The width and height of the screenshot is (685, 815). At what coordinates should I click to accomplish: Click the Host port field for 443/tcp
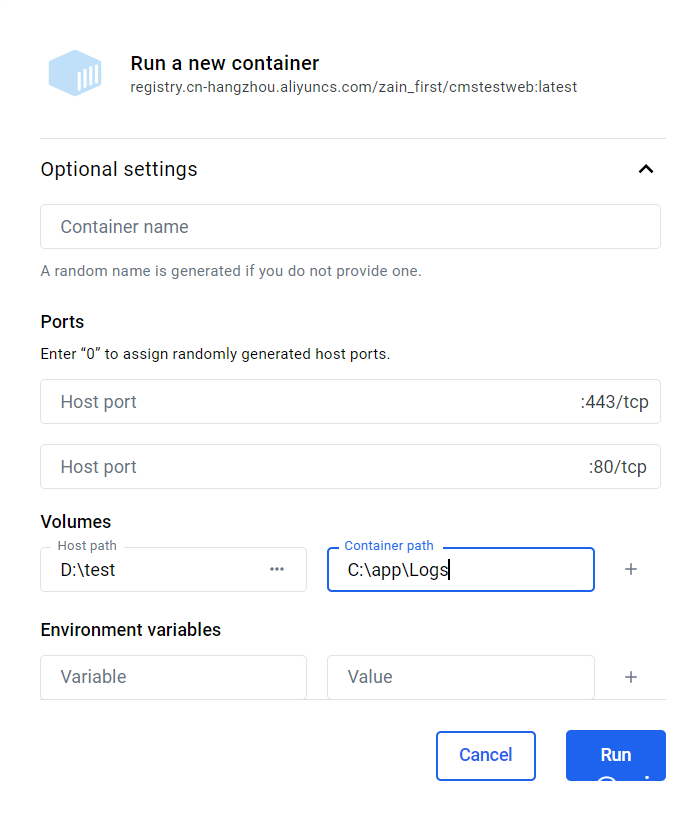(x=350, y=401)
